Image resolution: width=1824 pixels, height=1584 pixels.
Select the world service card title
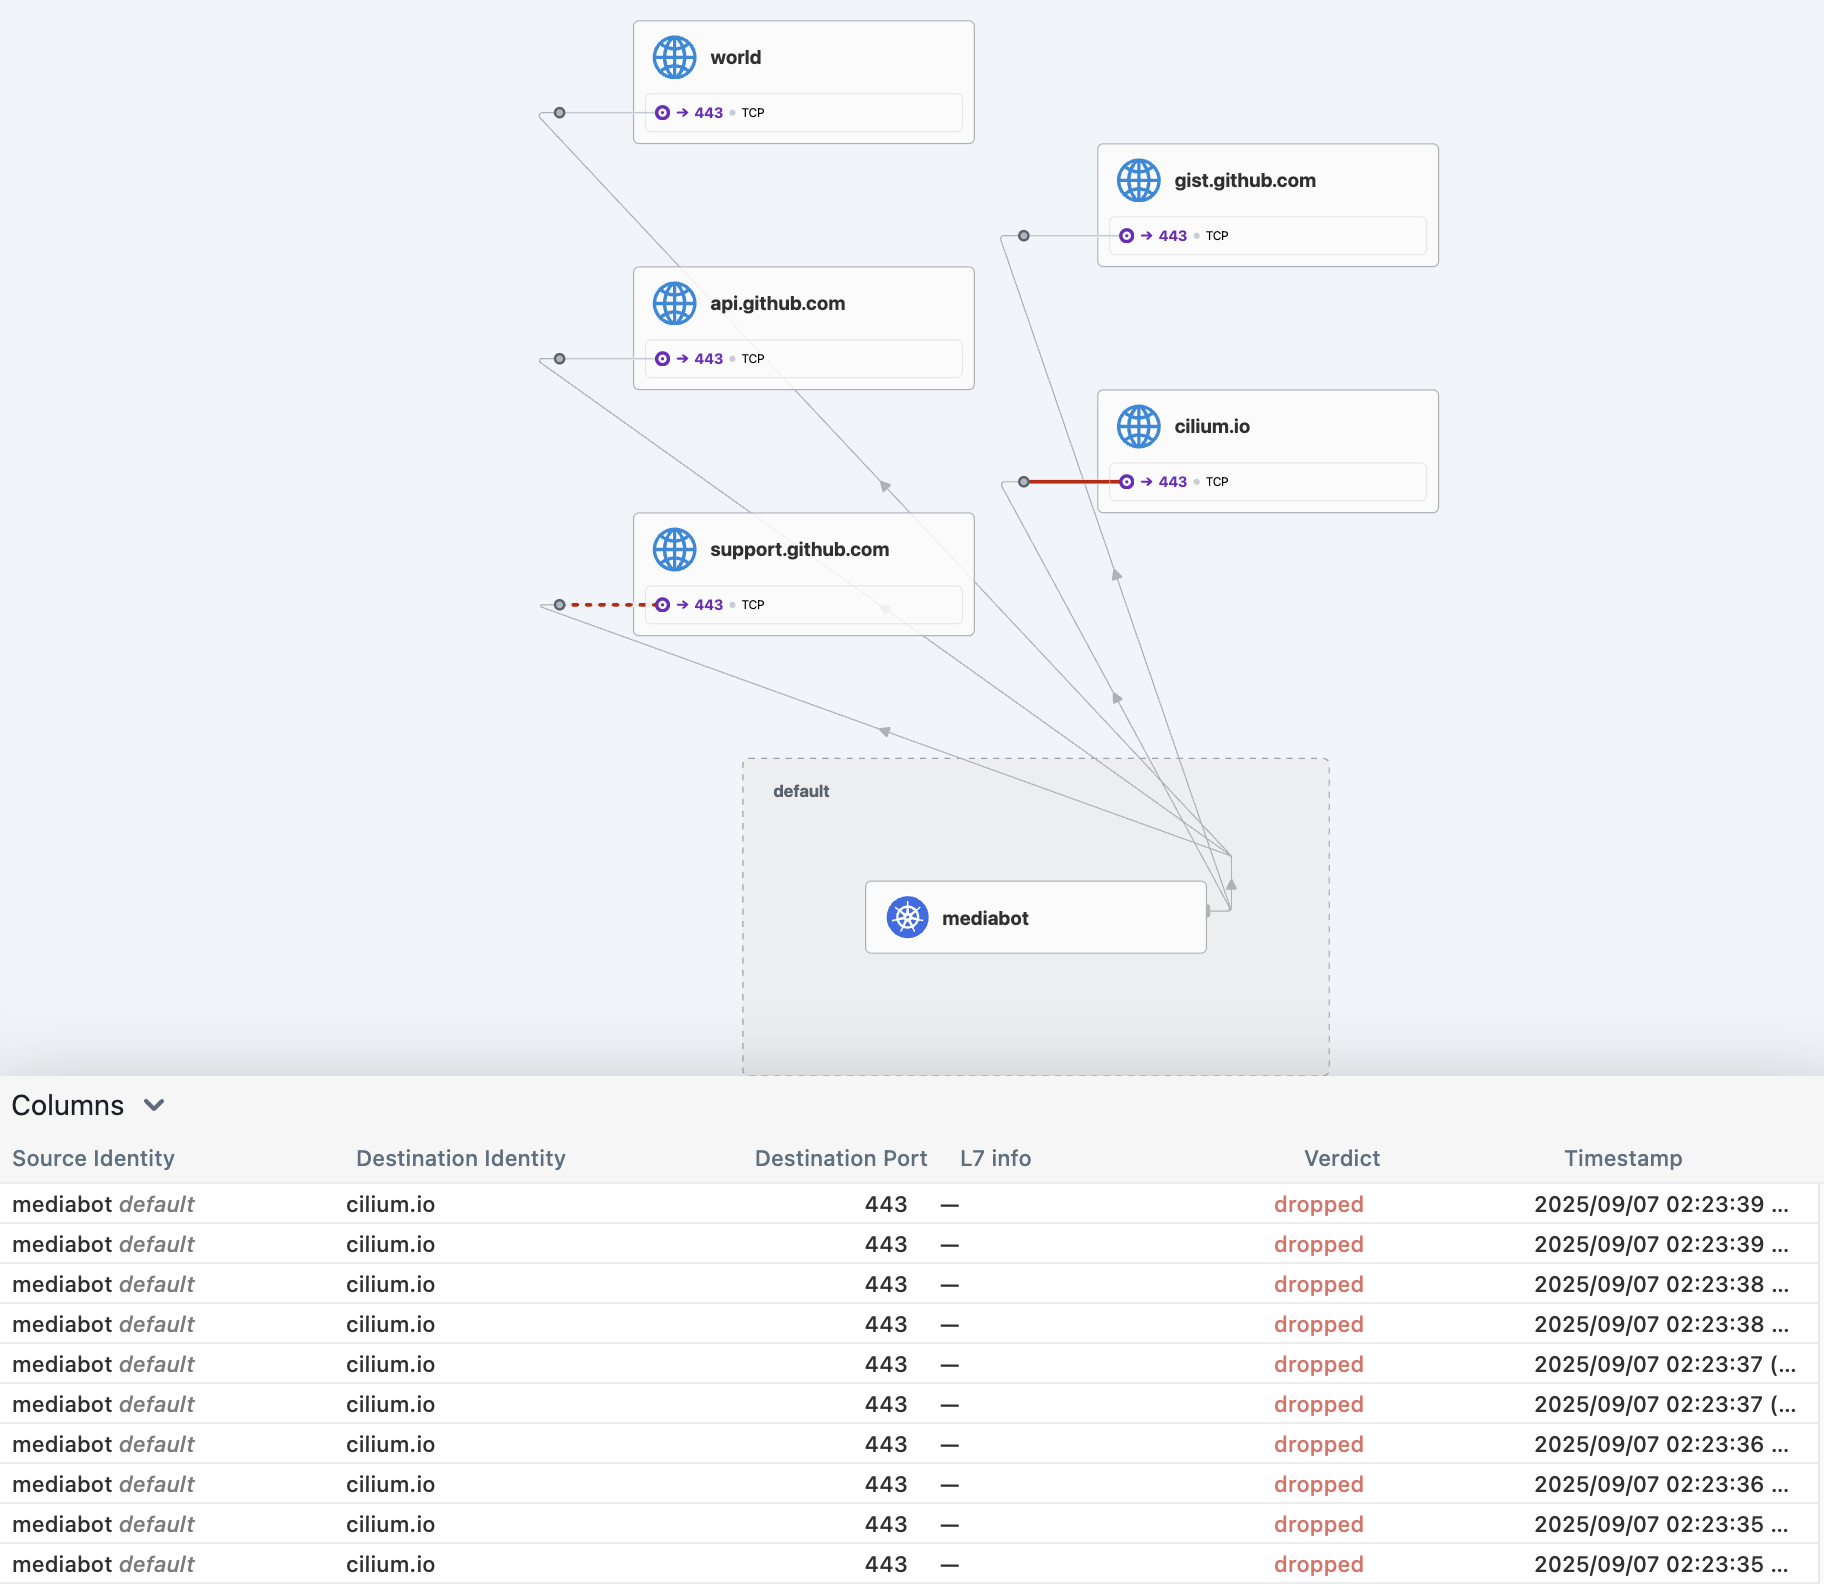coord(736,57)
